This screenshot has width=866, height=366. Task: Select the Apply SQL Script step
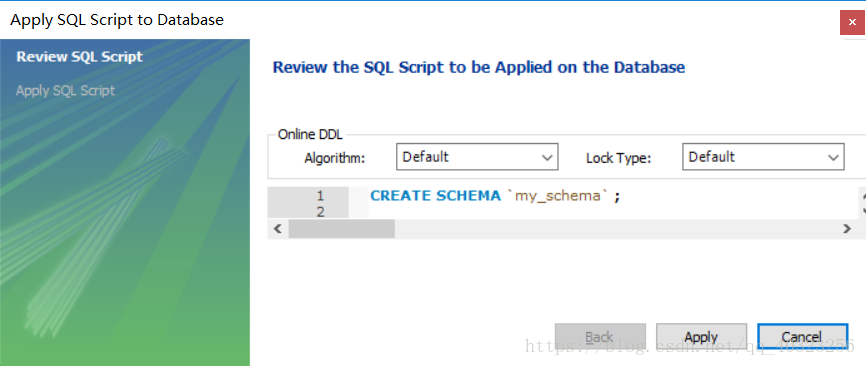pos(66,91)
